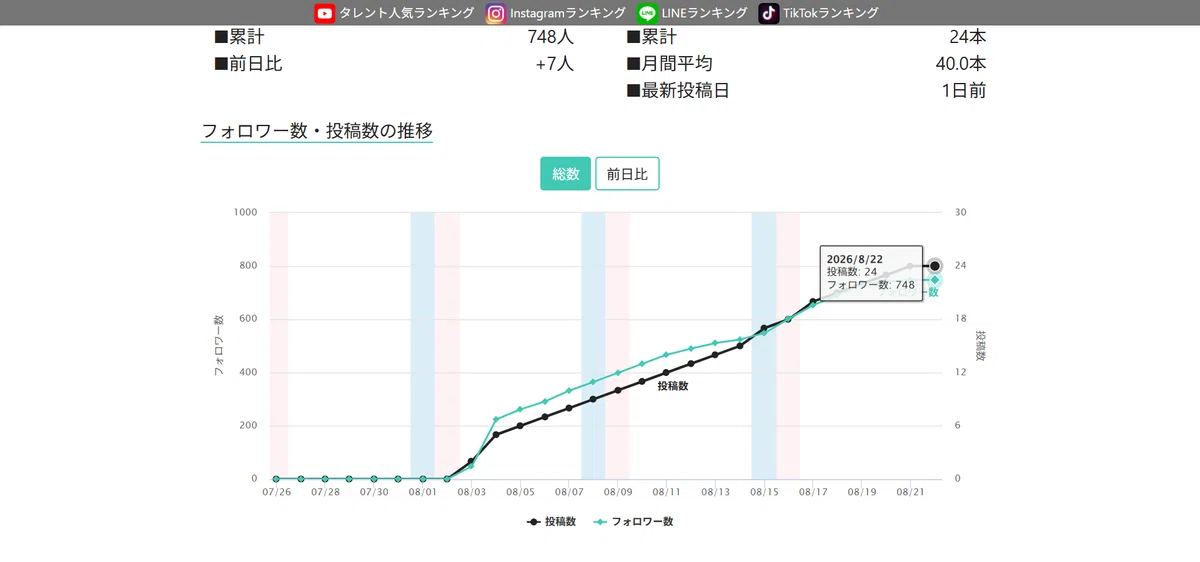
Task: Open LINEランキング link
Action: [x=704, y=13]
